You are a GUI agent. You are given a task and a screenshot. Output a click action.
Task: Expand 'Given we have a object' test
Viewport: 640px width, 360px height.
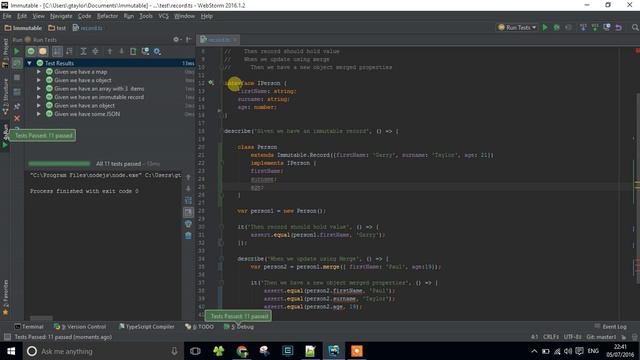pos(39,80)
